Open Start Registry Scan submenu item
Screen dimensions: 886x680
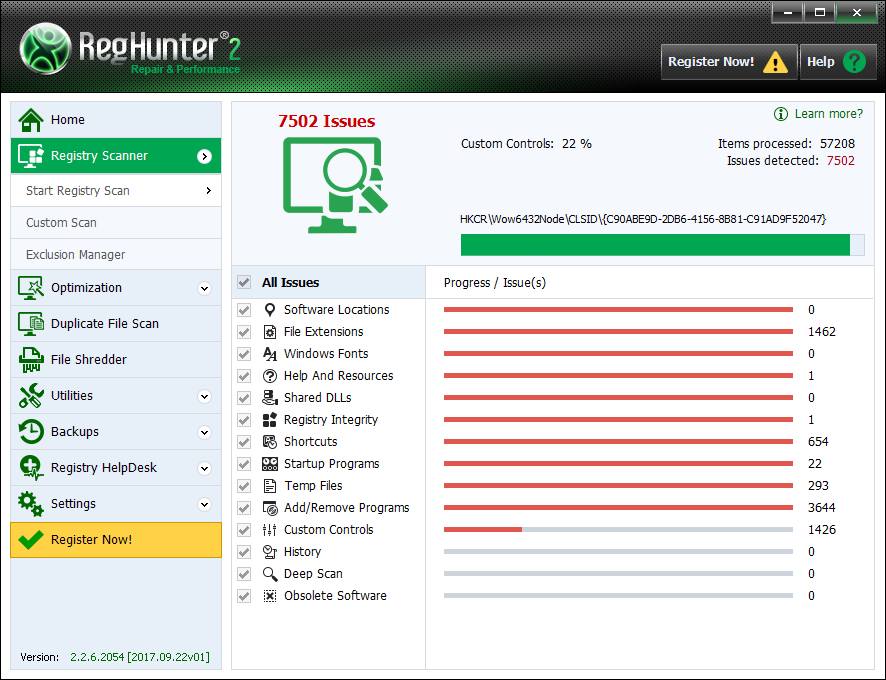point(116,190)
